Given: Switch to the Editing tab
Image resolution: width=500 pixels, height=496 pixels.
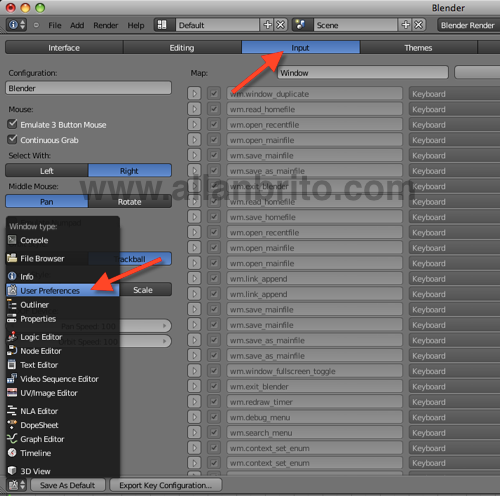Looking at the screenshot, I should coord(182,48).
